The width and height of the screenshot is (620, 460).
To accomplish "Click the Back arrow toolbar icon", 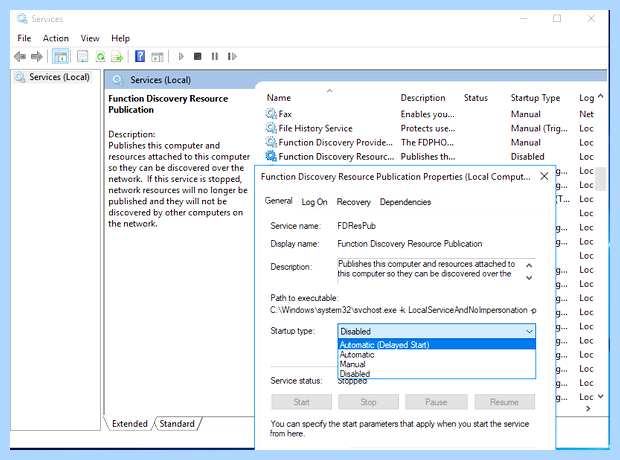I will pyautogui.click(x=20, y=57).
